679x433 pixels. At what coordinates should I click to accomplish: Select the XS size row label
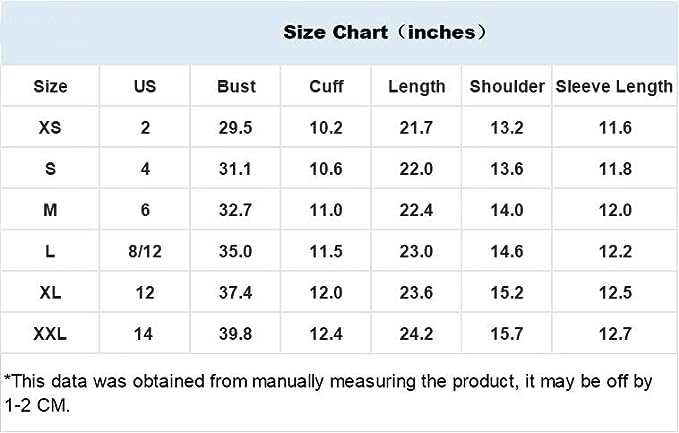50,128
